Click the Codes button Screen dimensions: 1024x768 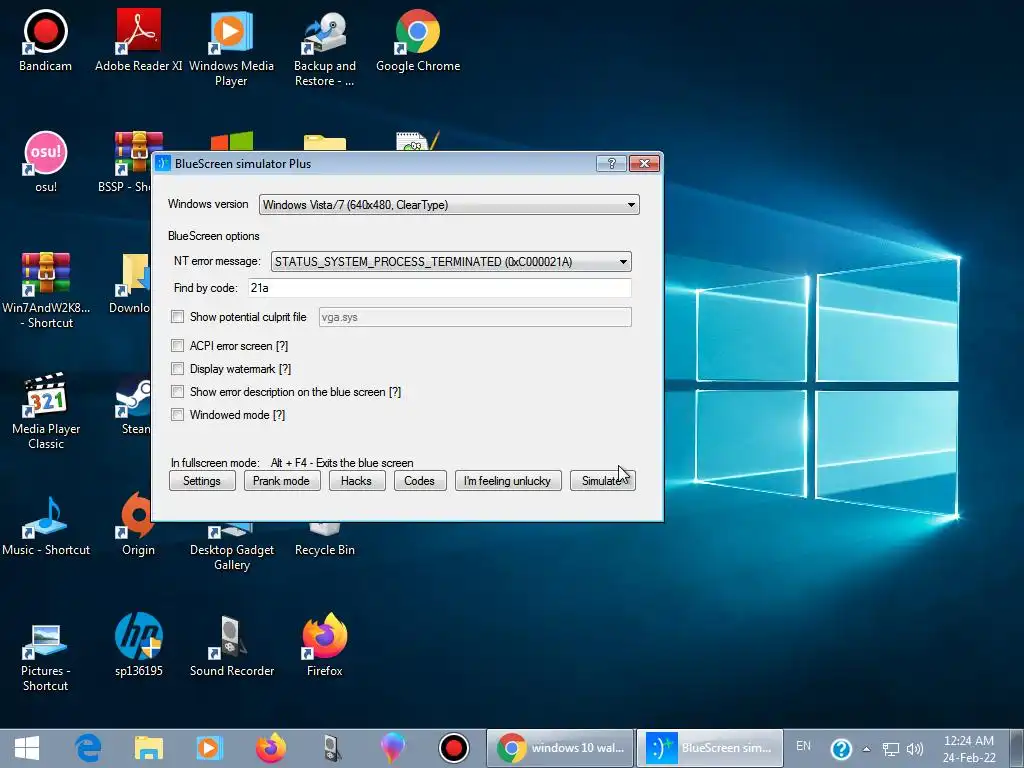tap(420, 481)
